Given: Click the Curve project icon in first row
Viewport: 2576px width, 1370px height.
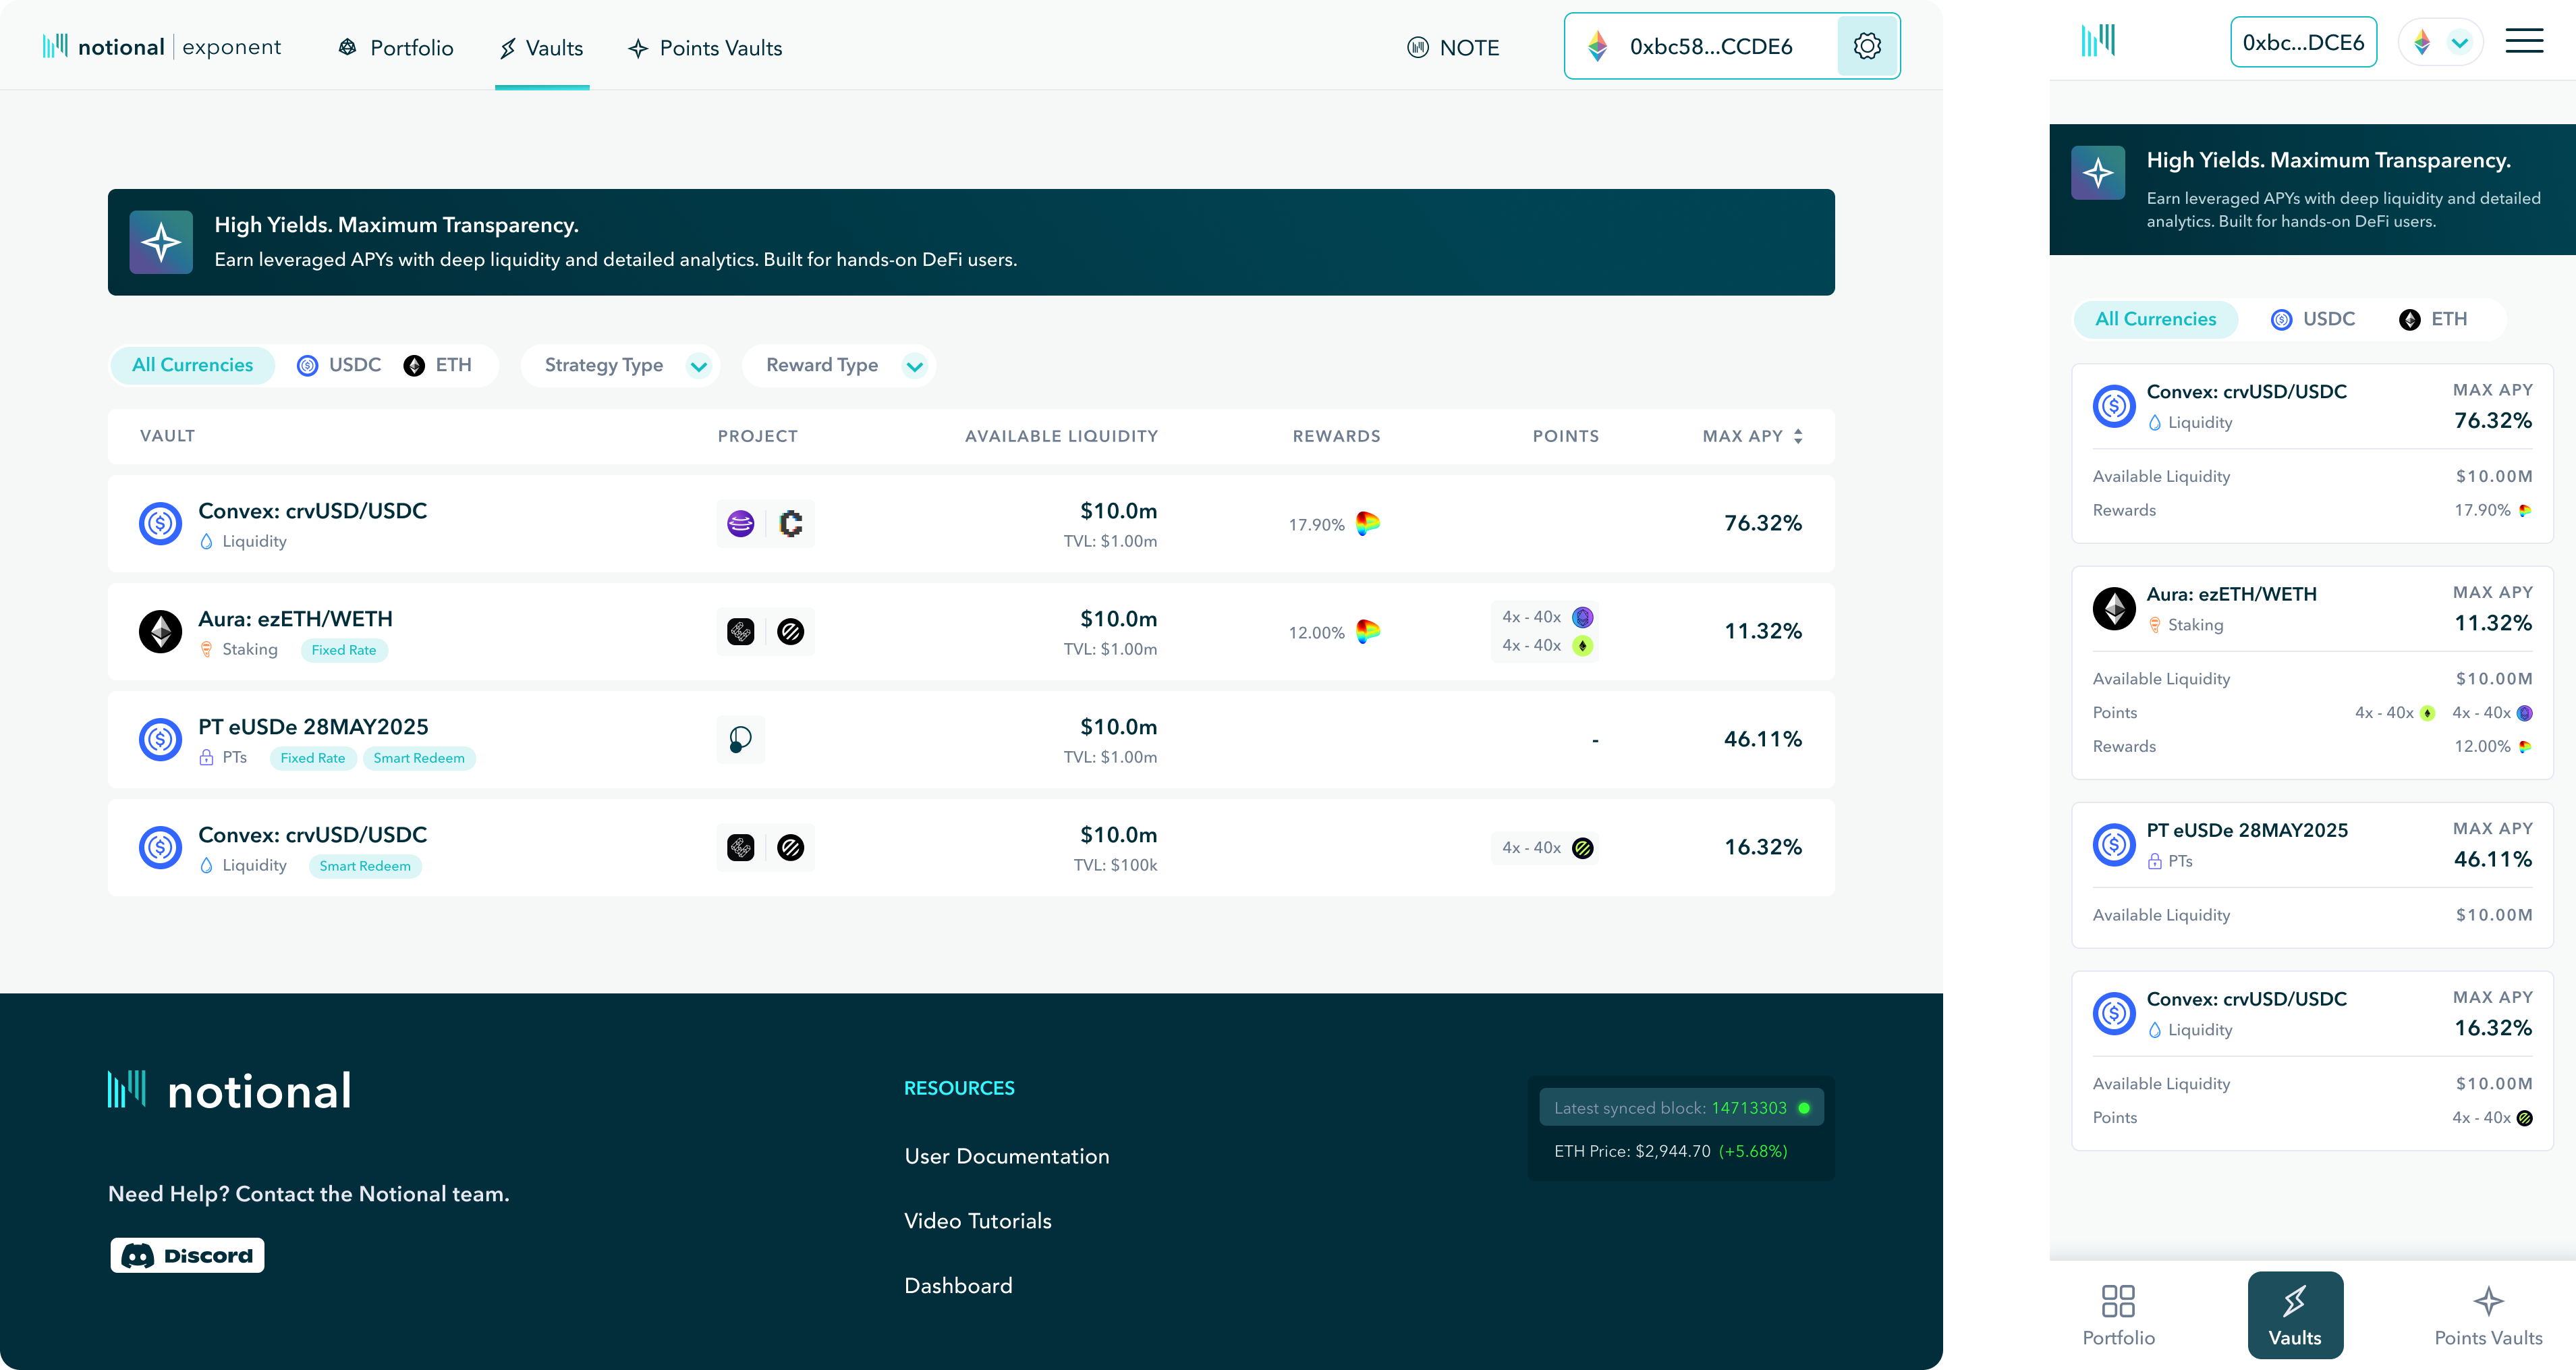Looking at the screenshot, I should click(x=740, y=524).
